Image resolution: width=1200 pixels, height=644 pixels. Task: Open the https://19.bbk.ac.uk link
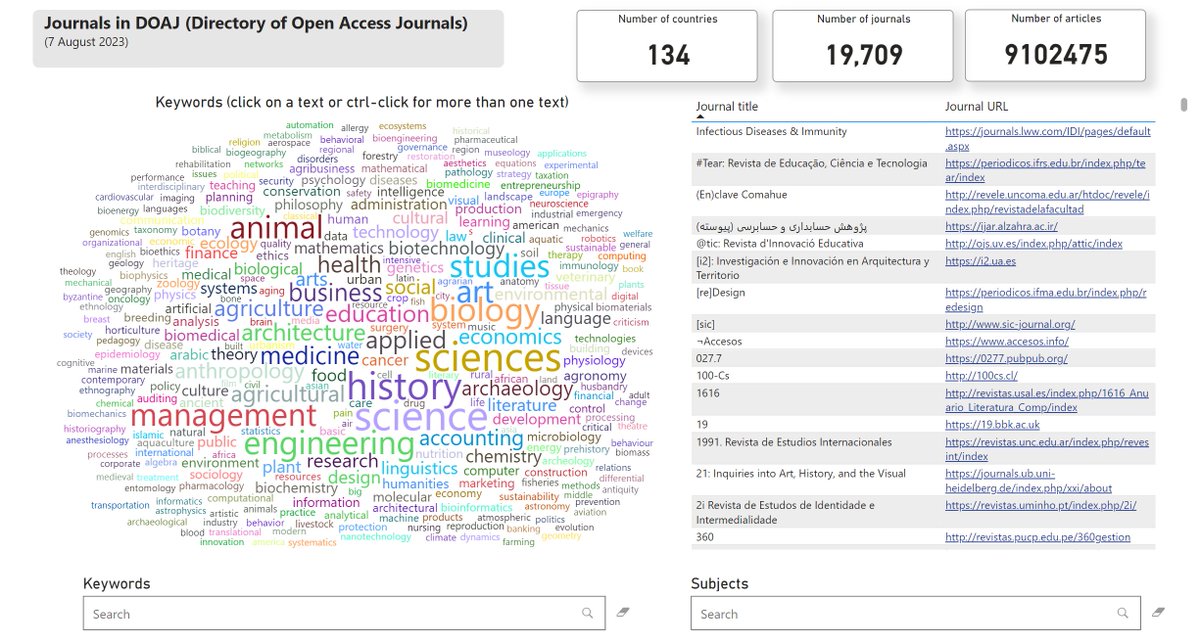(990, 424)
